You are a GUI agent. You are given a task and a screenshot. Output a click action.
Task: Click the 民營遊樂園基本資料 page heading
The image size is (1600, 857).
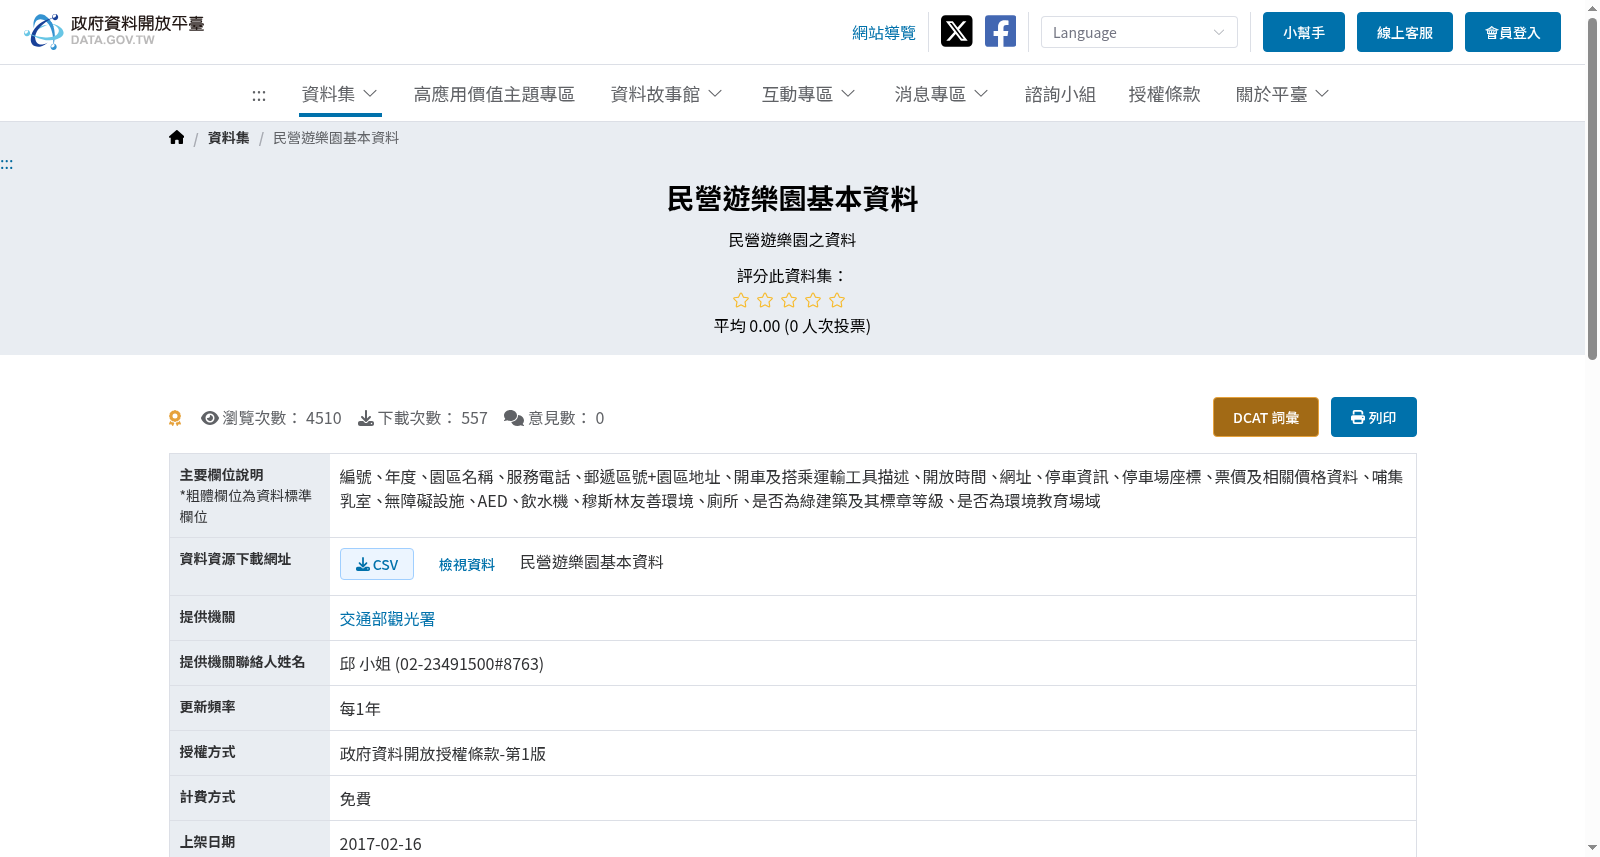click(x=792, y=199)
